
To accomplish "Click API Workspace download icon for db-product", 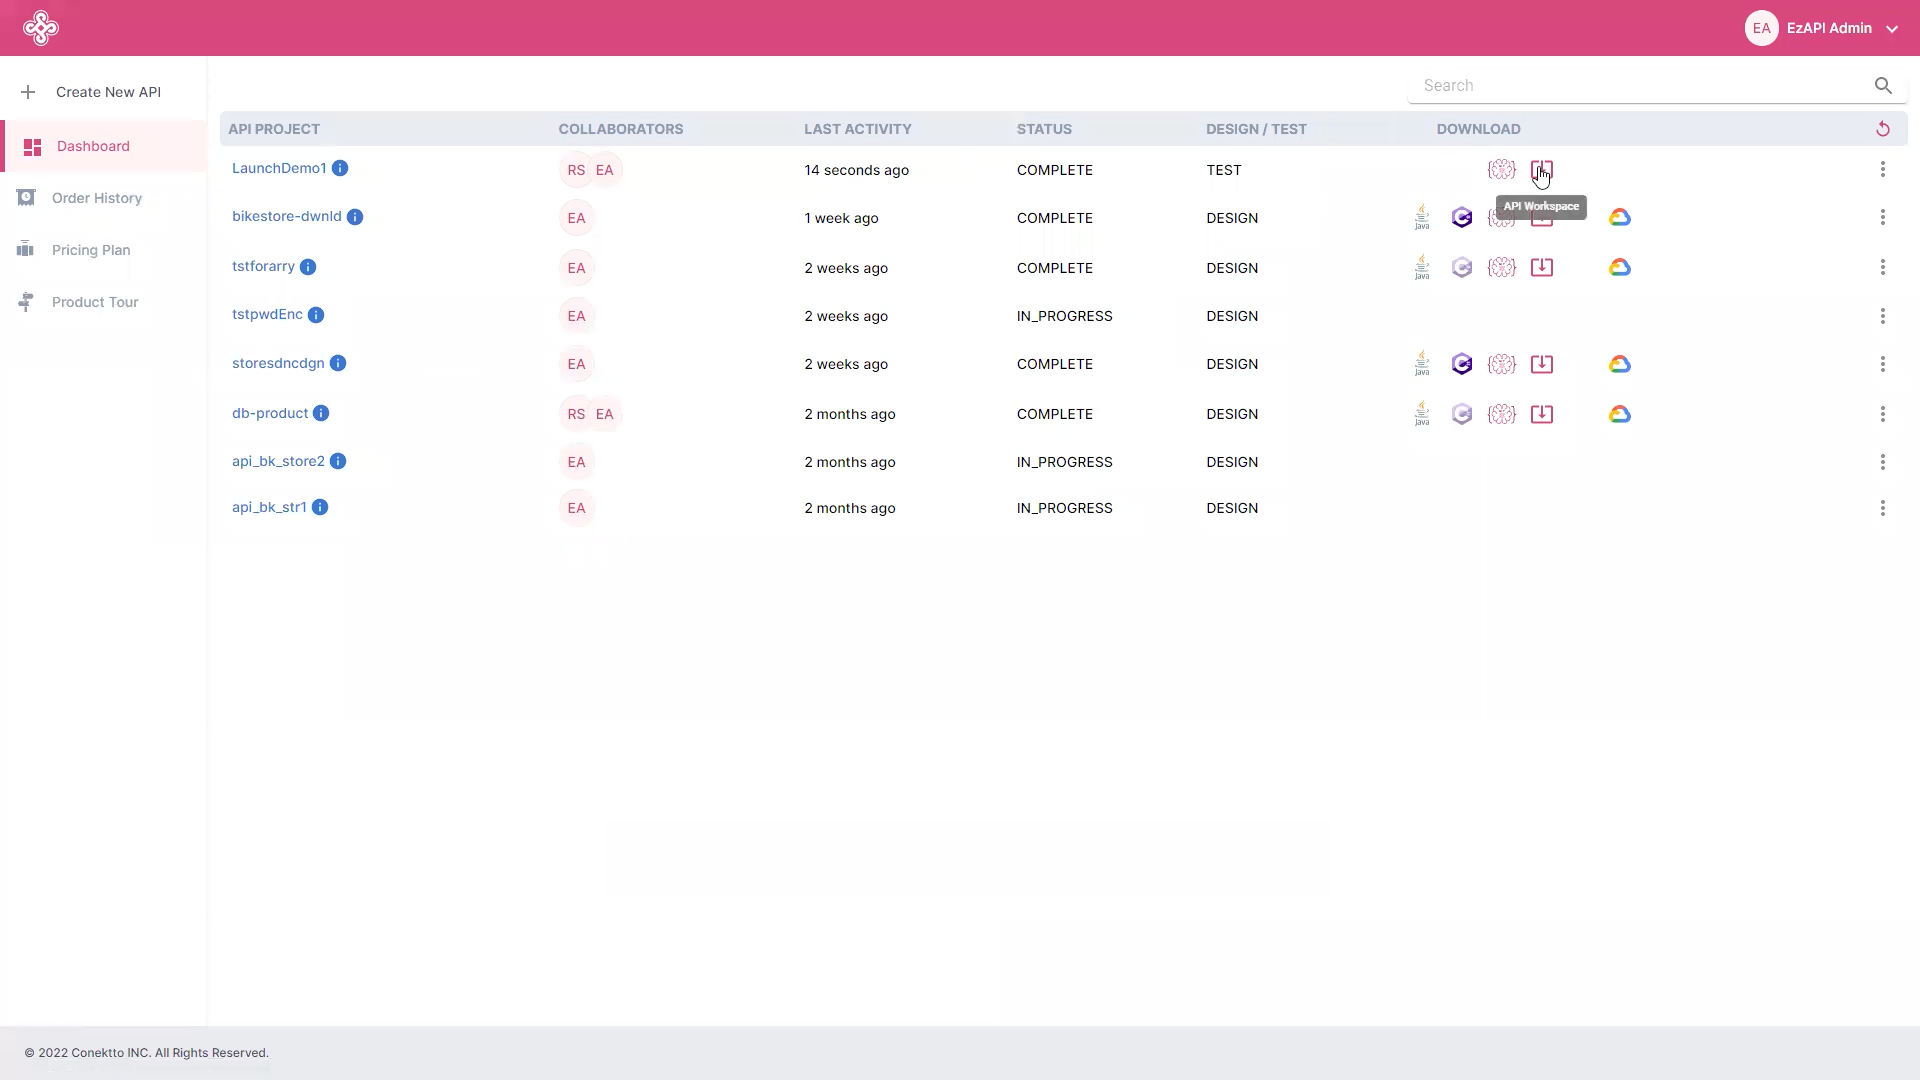I will pyautogui.click(x=1541, y=414).
